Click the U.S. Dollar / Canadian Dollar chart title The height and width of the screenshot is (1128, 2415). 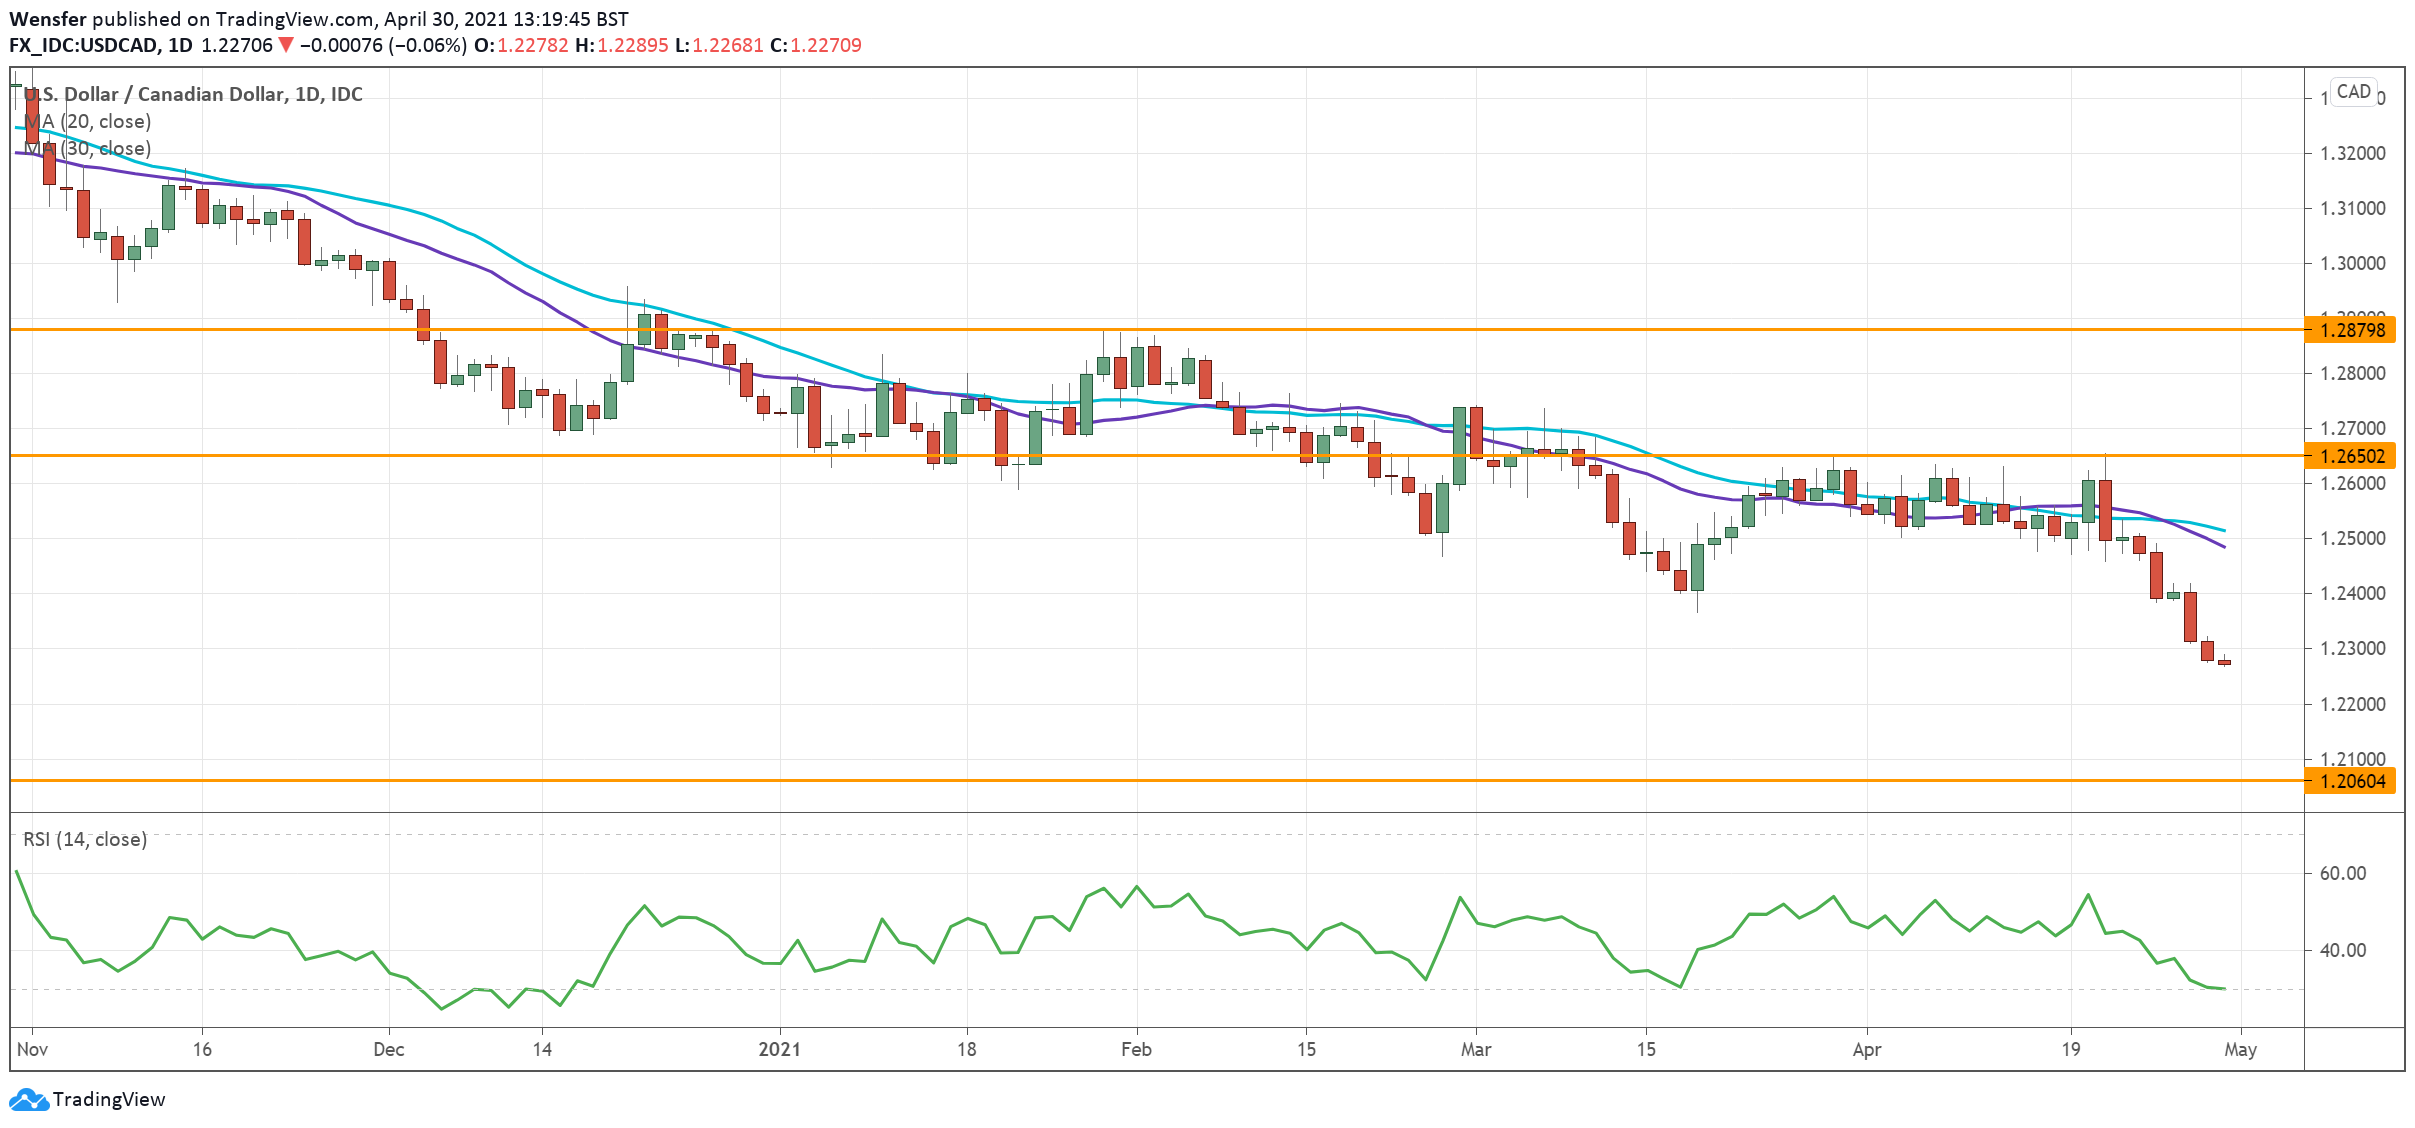pyautogui.click(x=193, y=94)
